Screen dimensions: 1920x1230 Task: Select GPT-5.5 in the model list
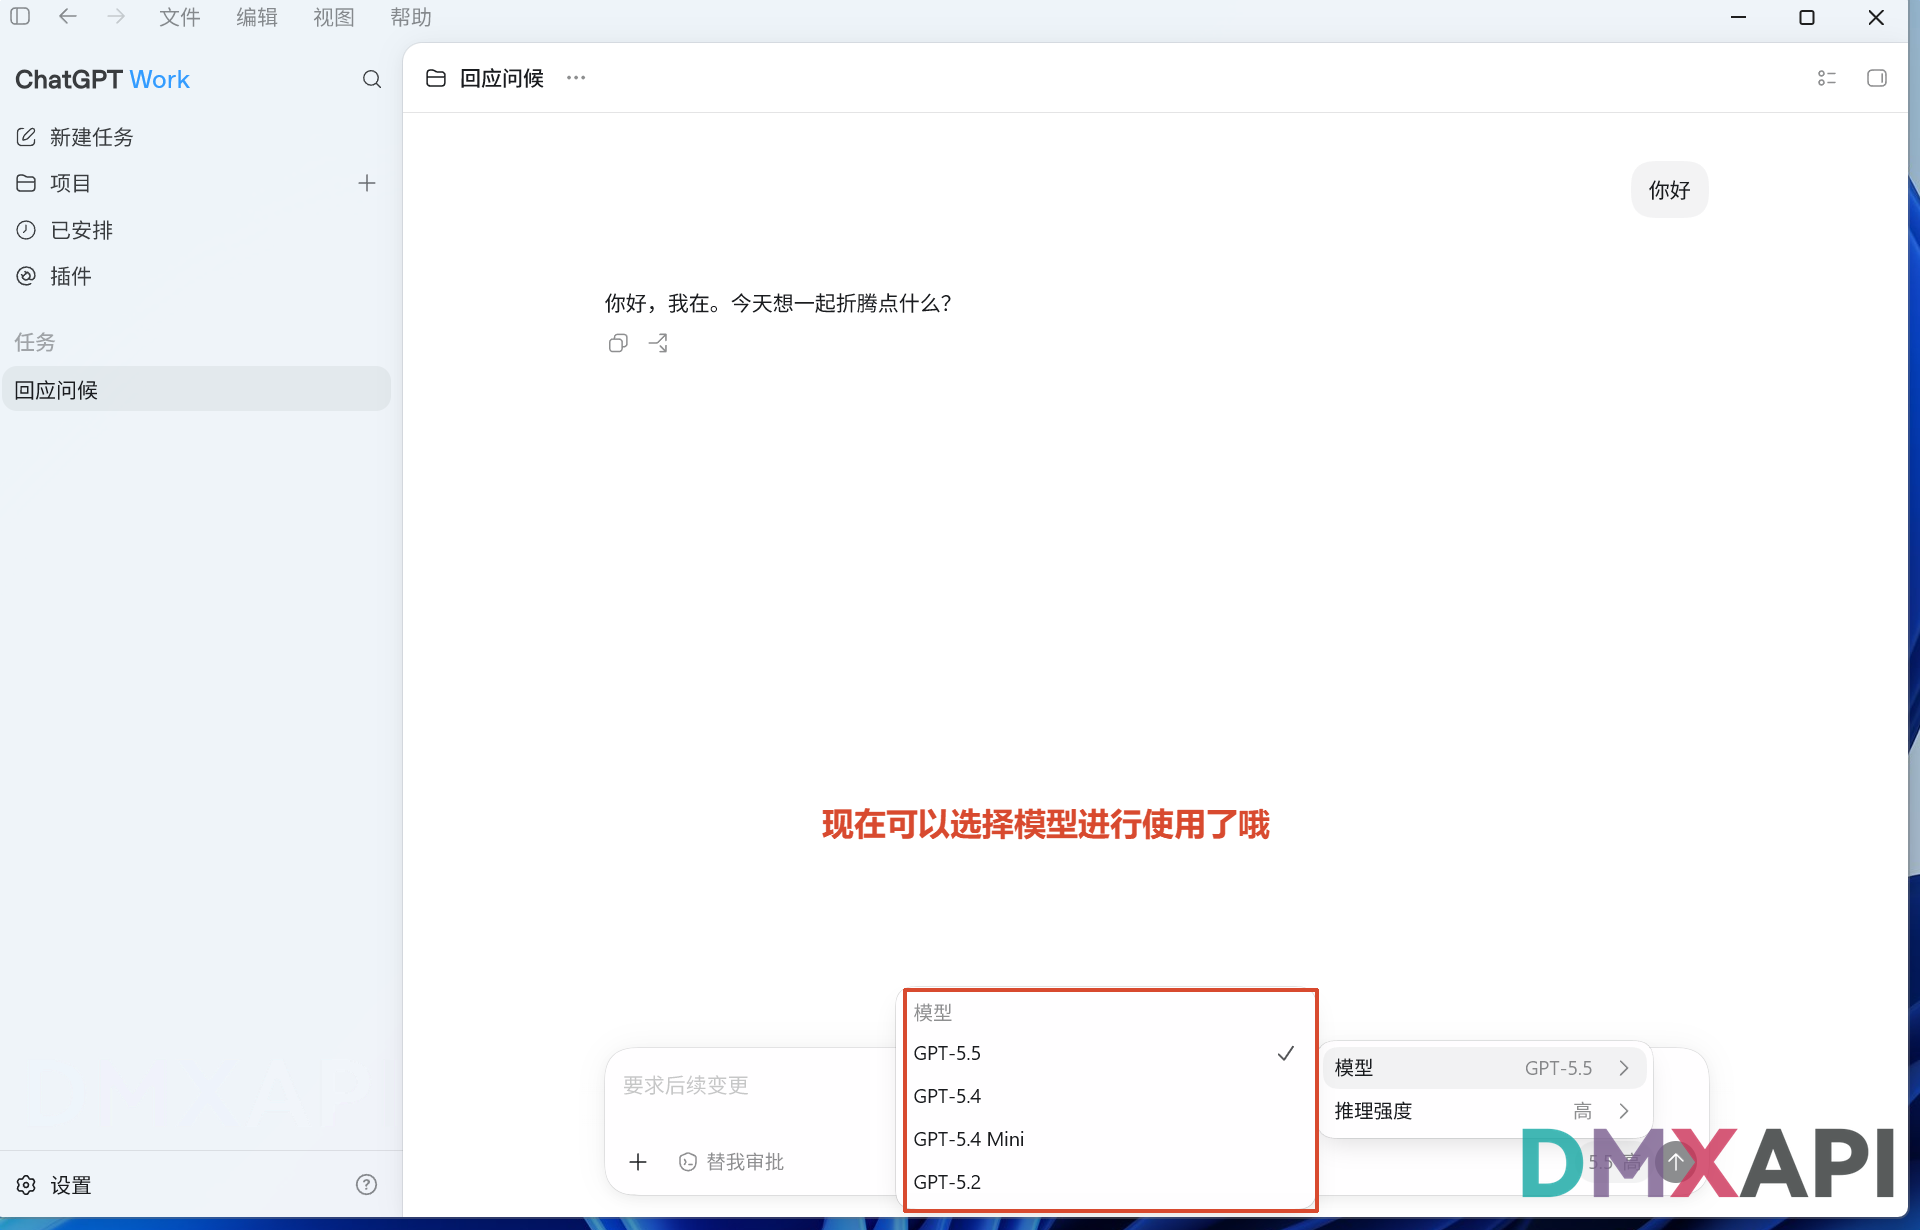click(1105, 1053)
